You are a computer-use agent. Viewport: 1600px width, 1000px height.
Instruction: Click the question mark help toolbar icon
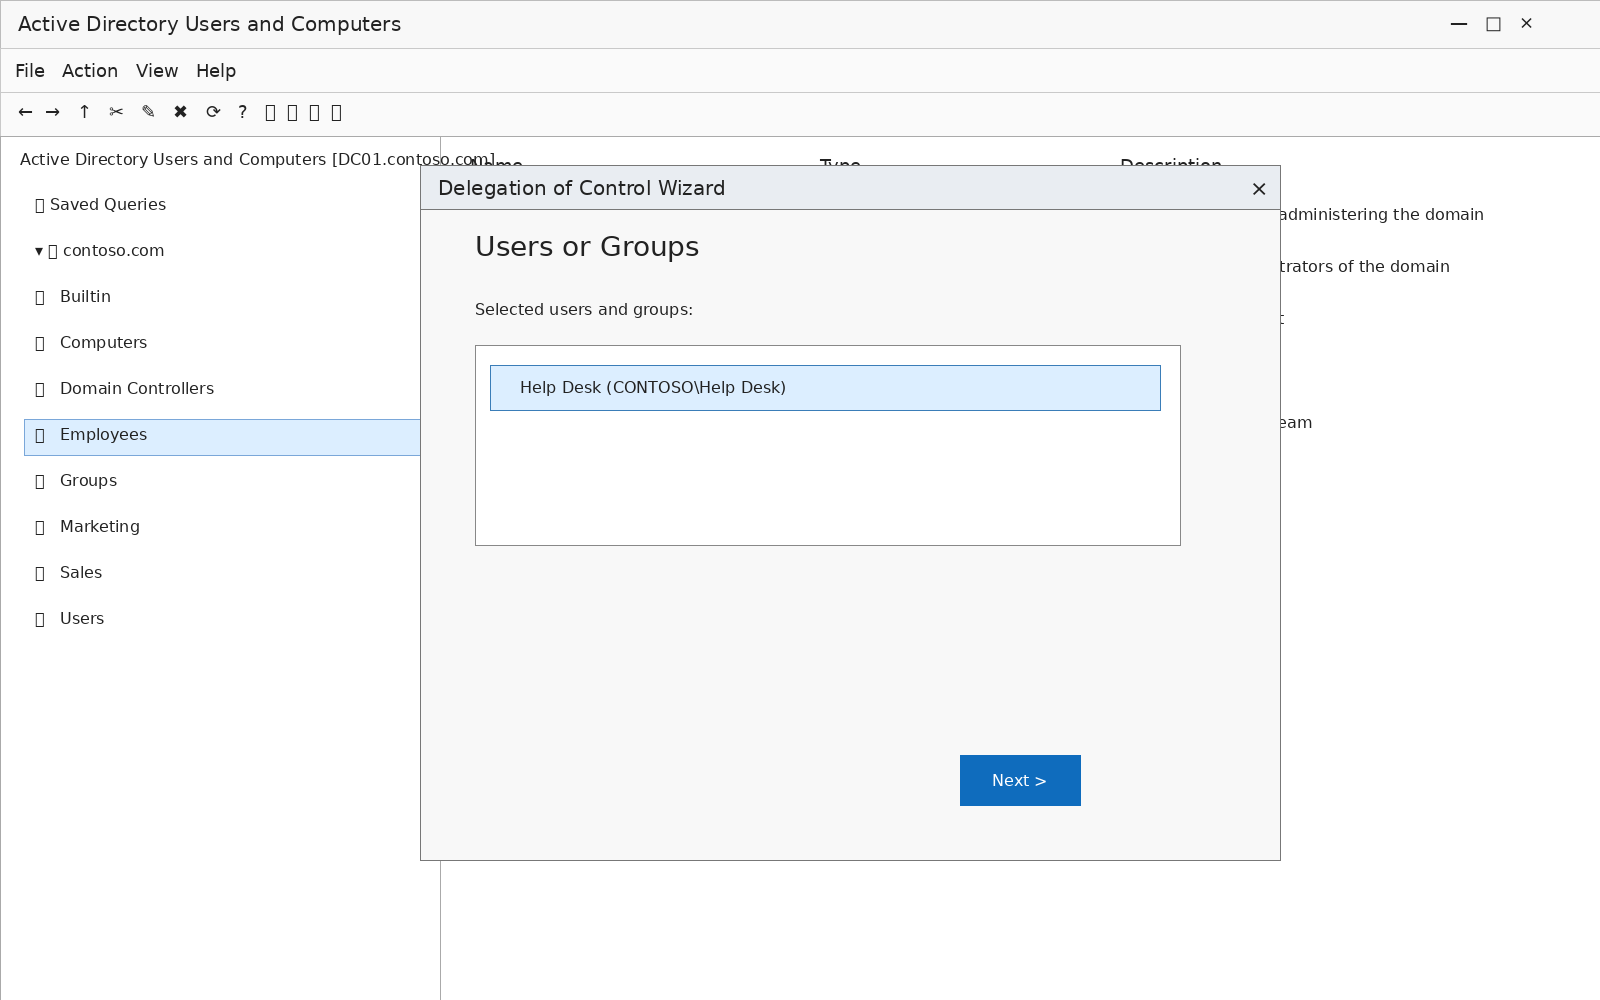pyautogui.click(x=242, y=112)
